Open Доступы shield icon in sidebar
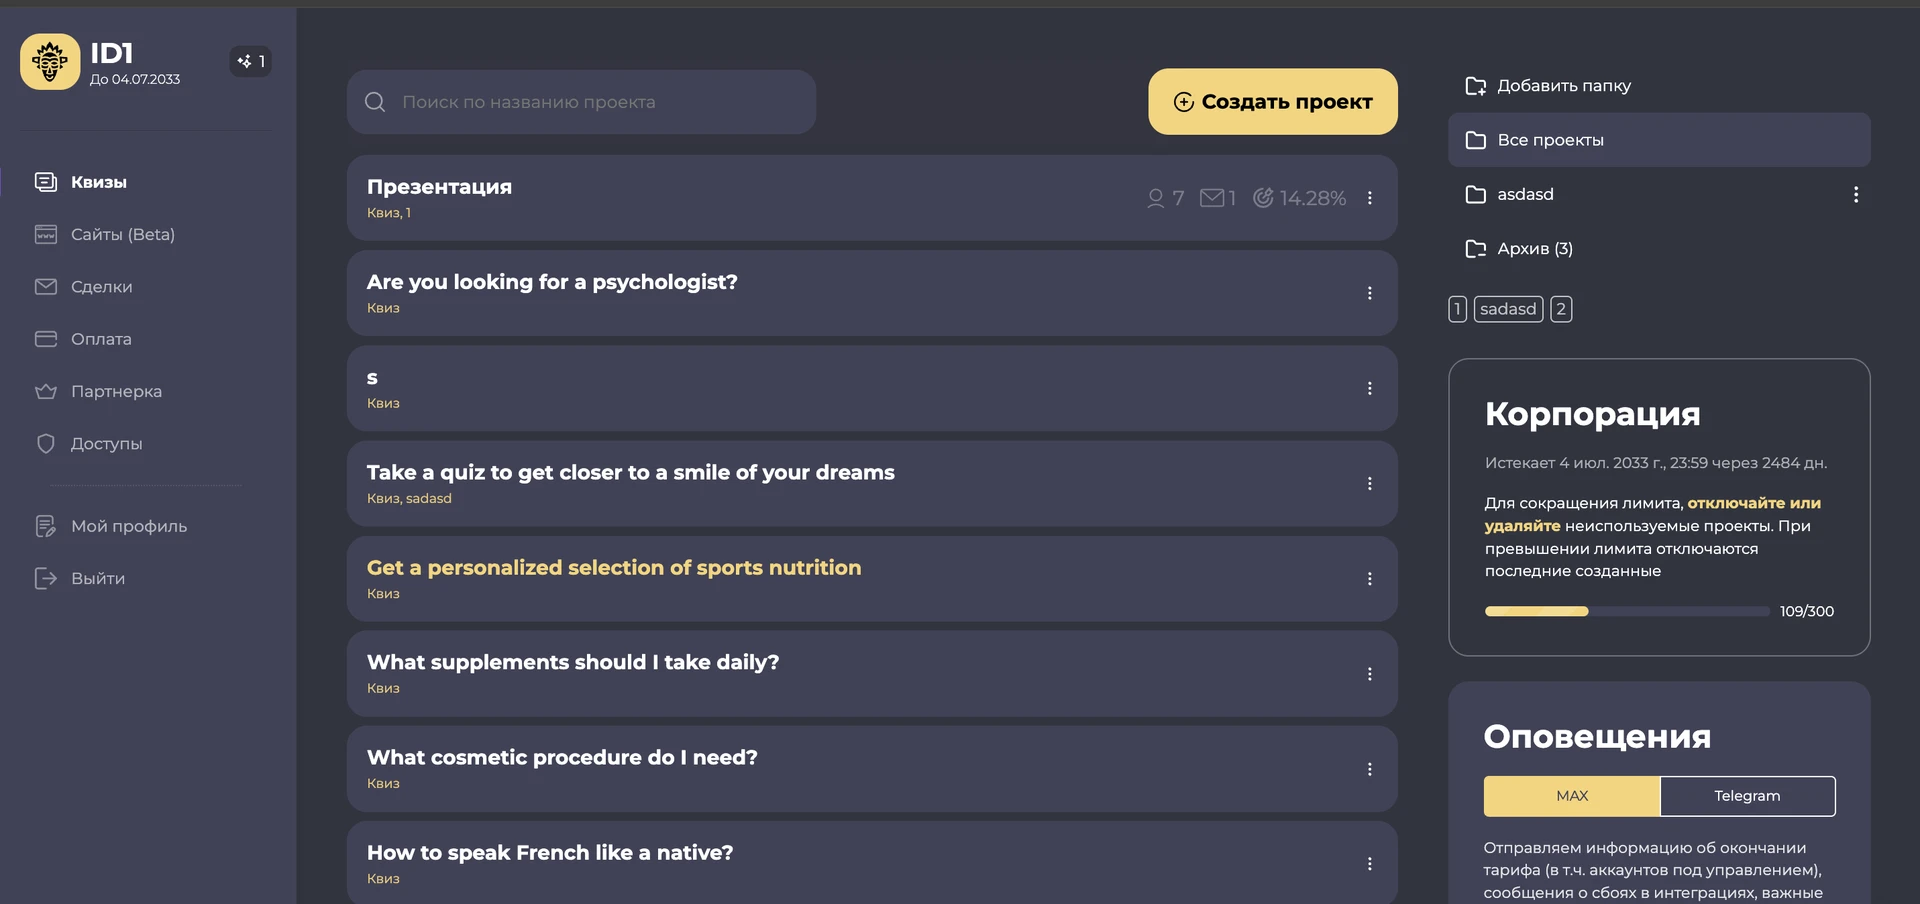 tap(46, 443)
